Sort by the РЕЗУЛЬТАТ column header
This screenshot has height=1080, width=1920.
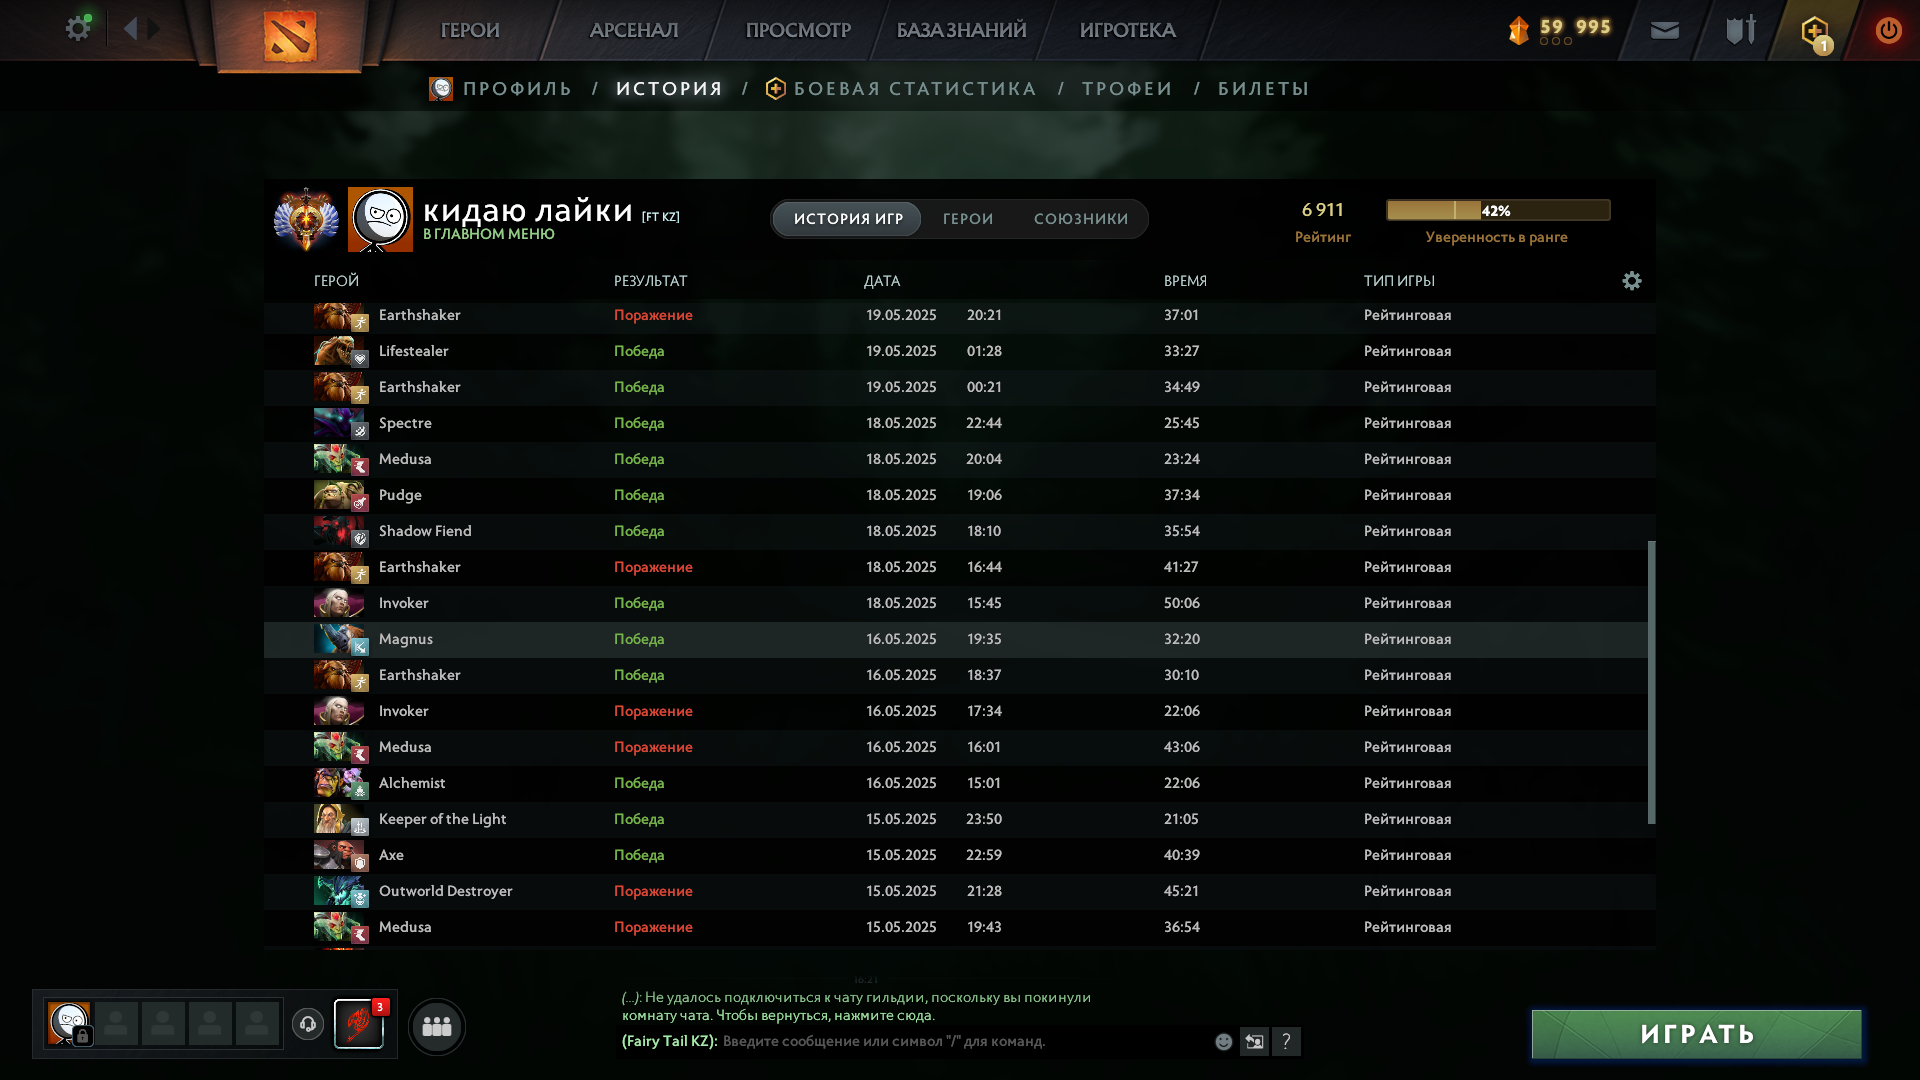pos(650,281)
